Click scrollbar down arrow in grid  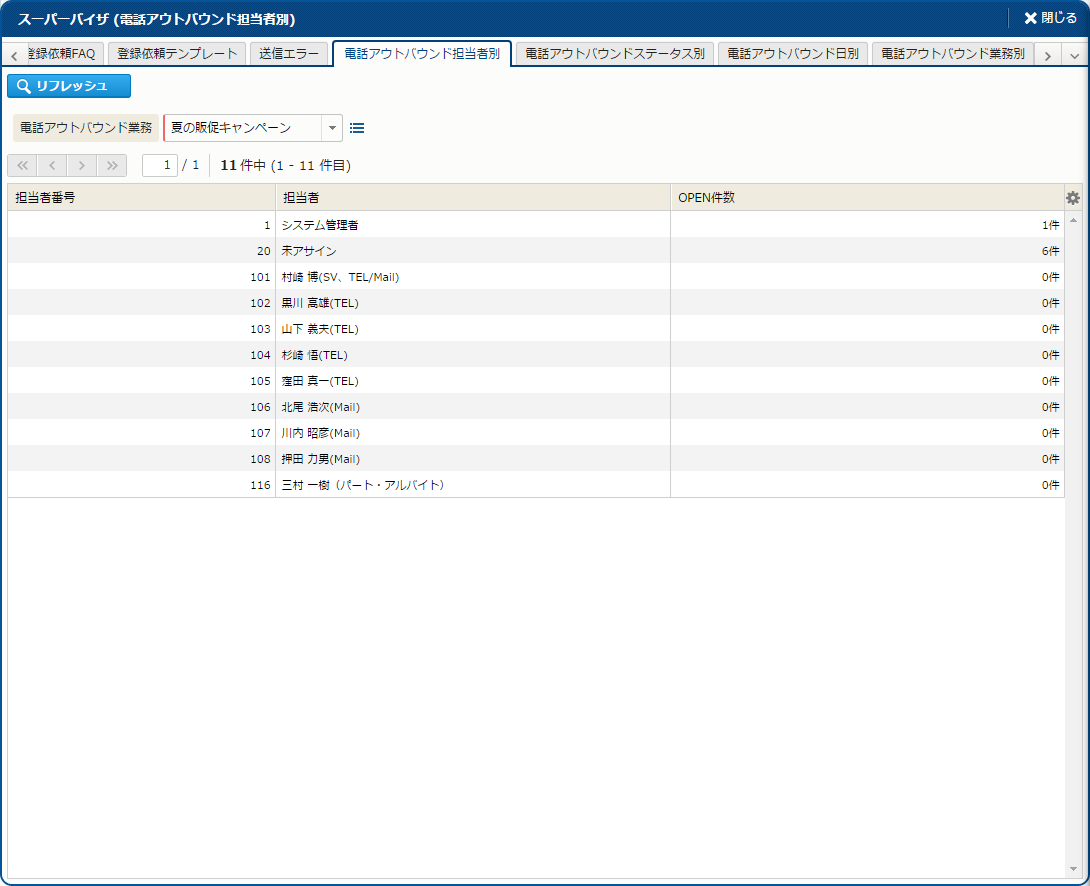pos(1073,869)
